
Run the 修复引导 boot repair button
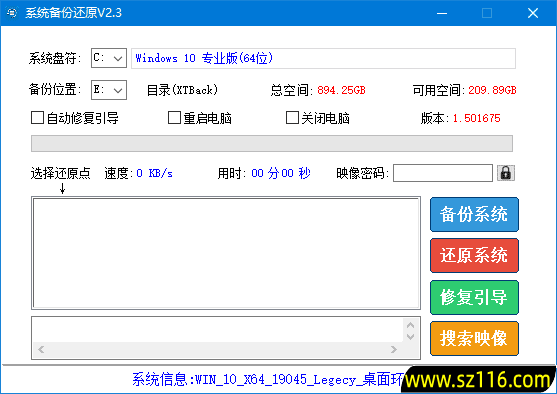[474, 297]
